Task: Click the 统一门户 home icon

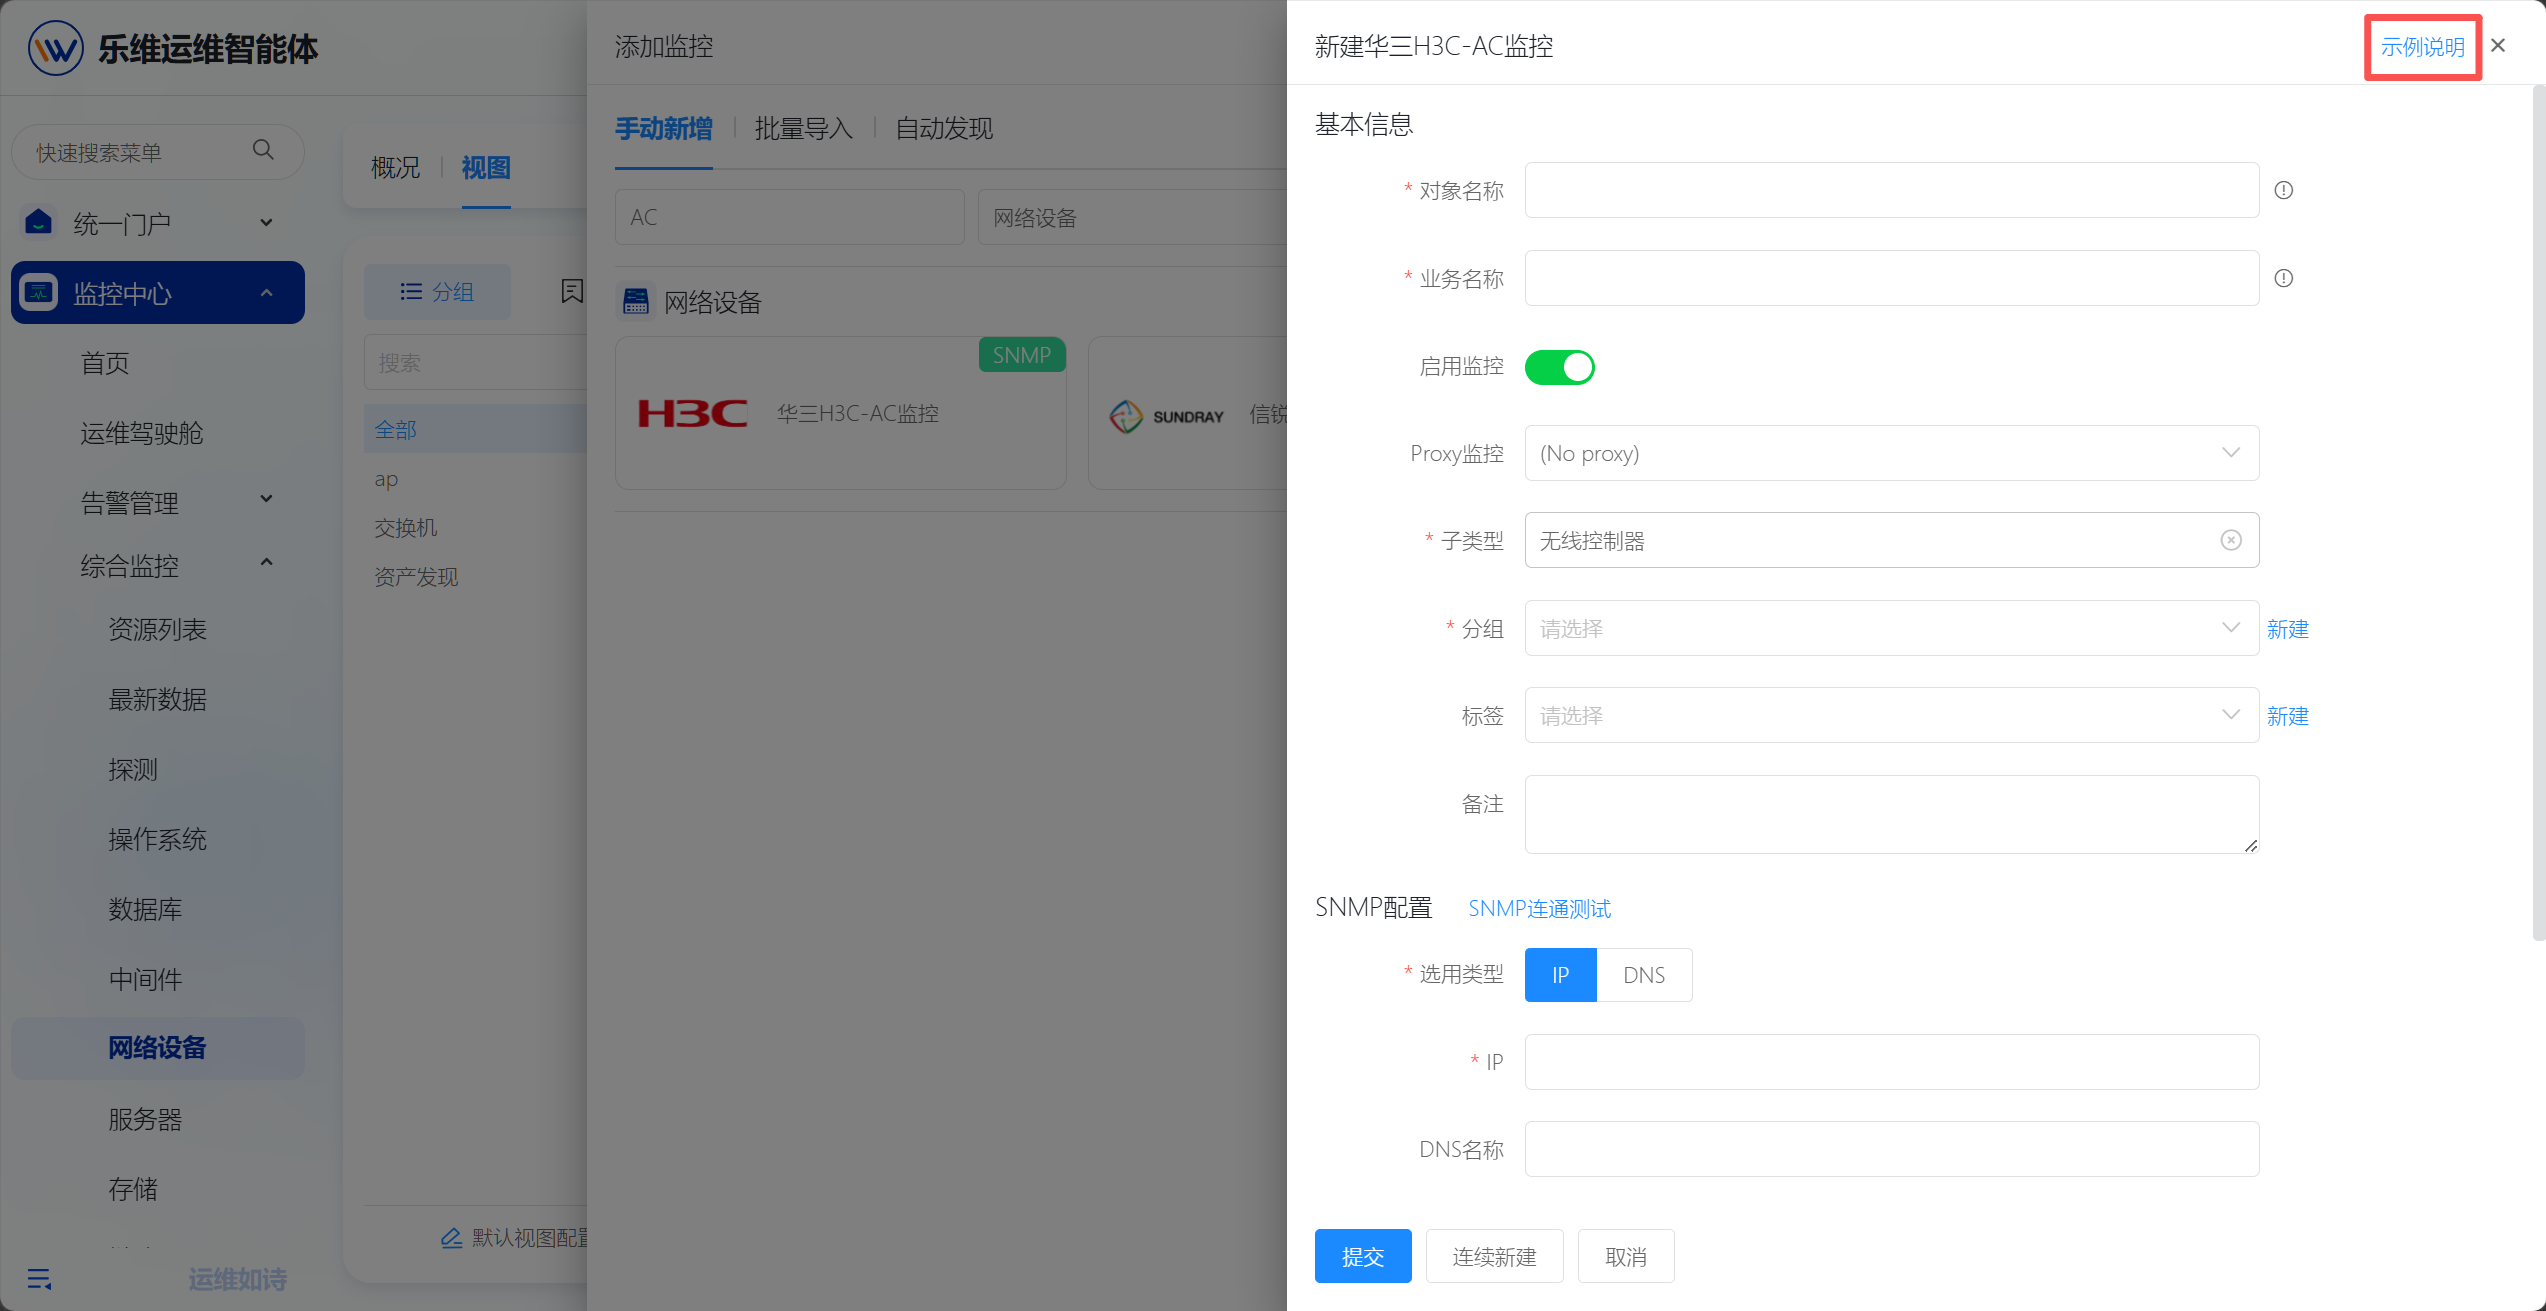Action: tap(39, 222)
